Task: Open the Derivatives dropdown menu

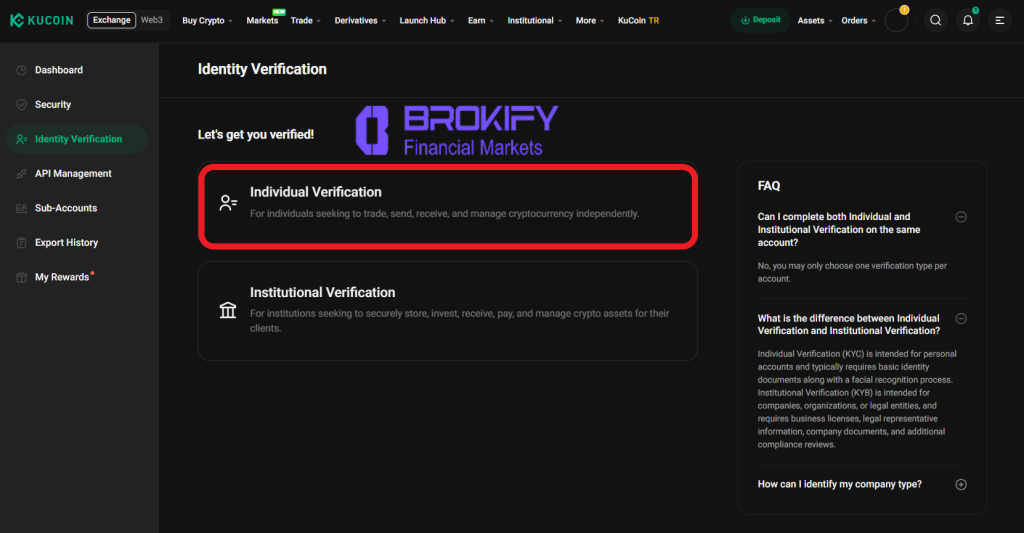Action: [x=360, y=20]
